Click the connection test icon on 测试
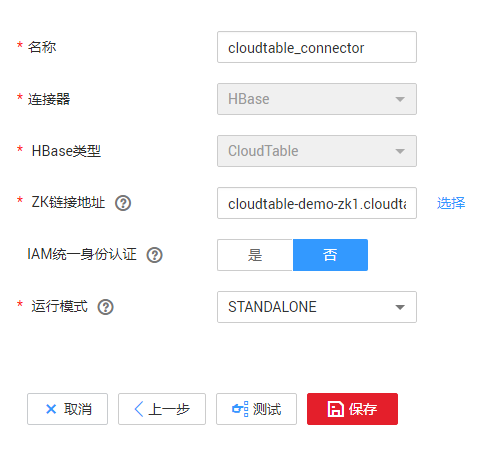The height and width of the screenshot is (451, 487). click(240, 409)
